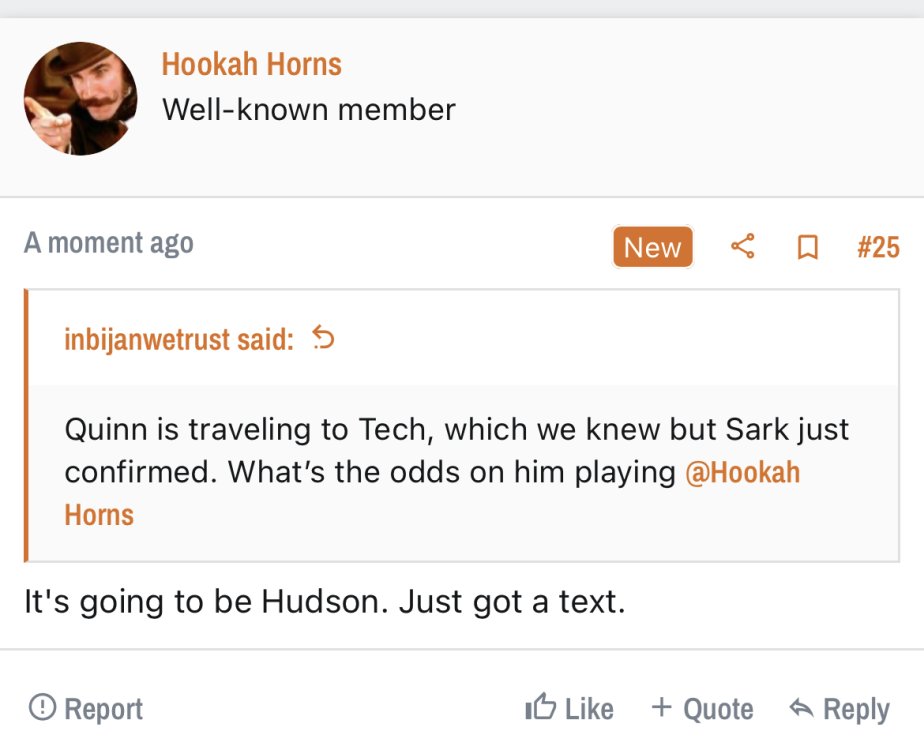Open the #25 post permalink

(x=878, y=247)
